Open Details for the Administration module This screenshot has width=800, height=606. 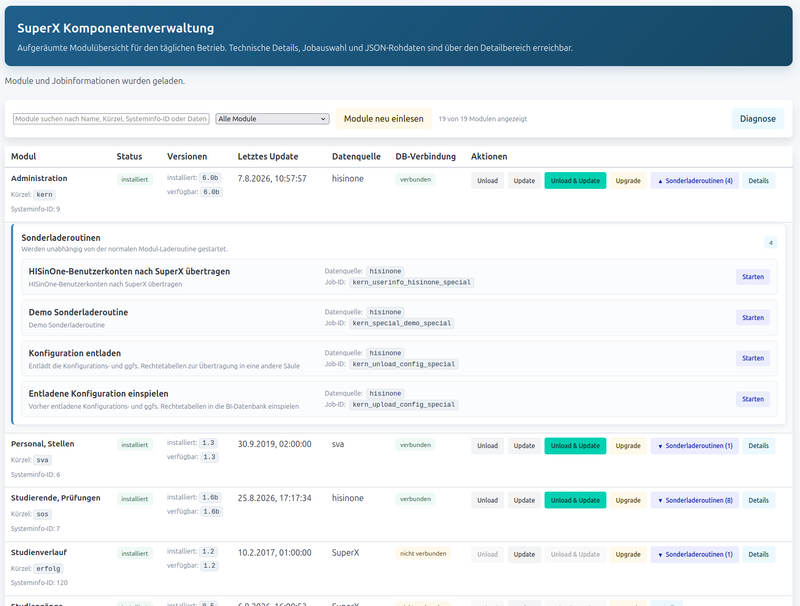point(758,181)
